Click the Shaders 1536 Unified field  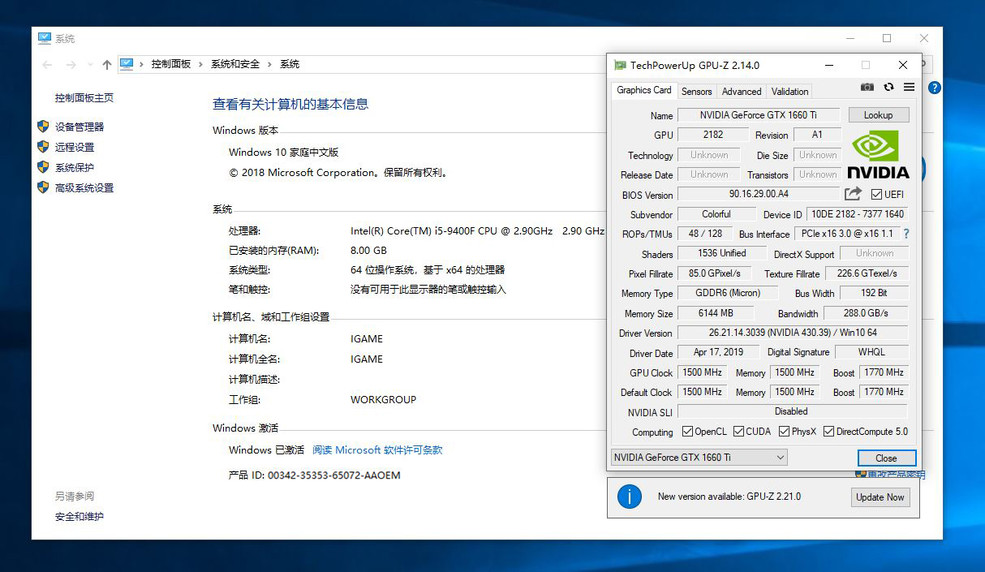[x=722, y=253]
